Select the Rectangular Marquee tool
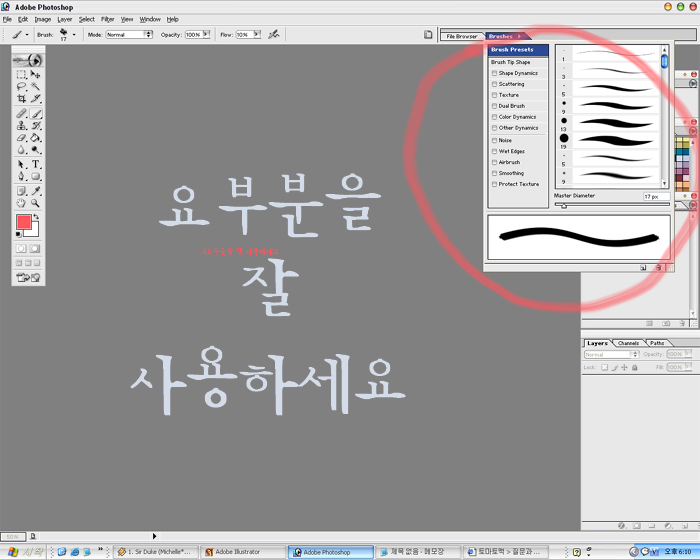 click(x=22, y=74)
